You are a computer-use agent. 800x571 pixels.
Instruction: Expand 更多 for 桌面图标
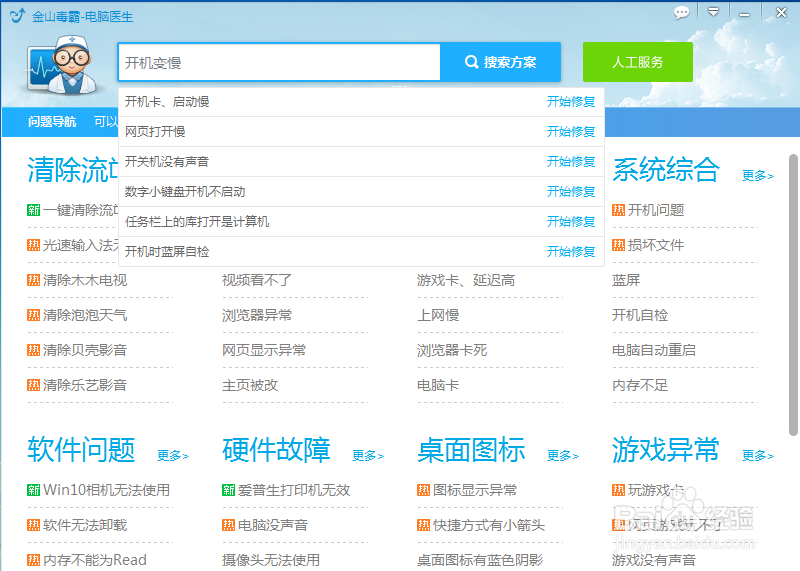pyautogui.click(x=563, y=455)
